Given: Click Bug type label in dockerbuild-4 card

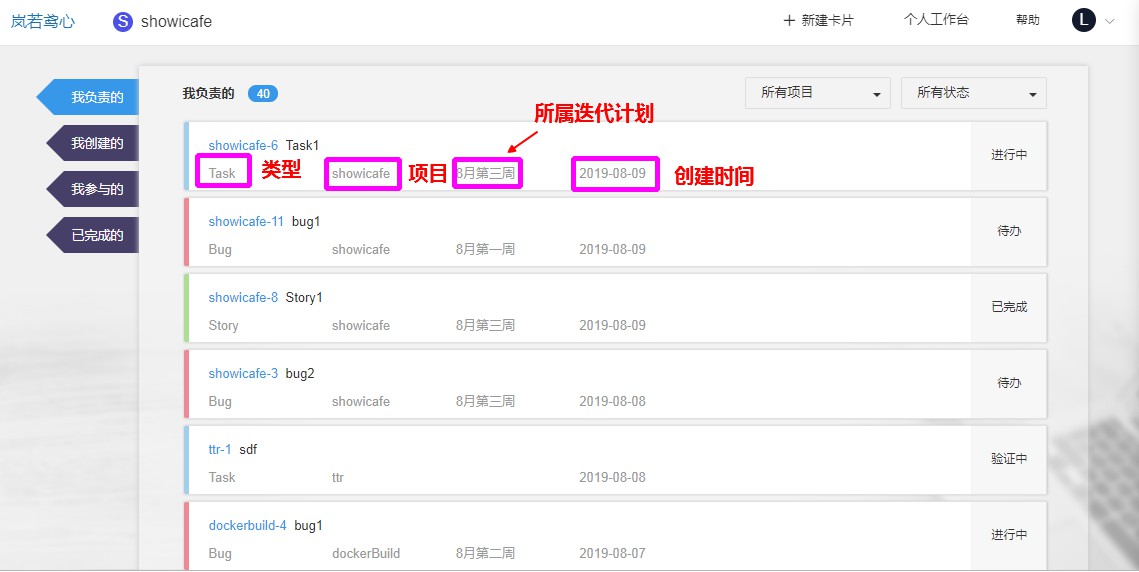Looking at the screenshot, I should (220, 553).
